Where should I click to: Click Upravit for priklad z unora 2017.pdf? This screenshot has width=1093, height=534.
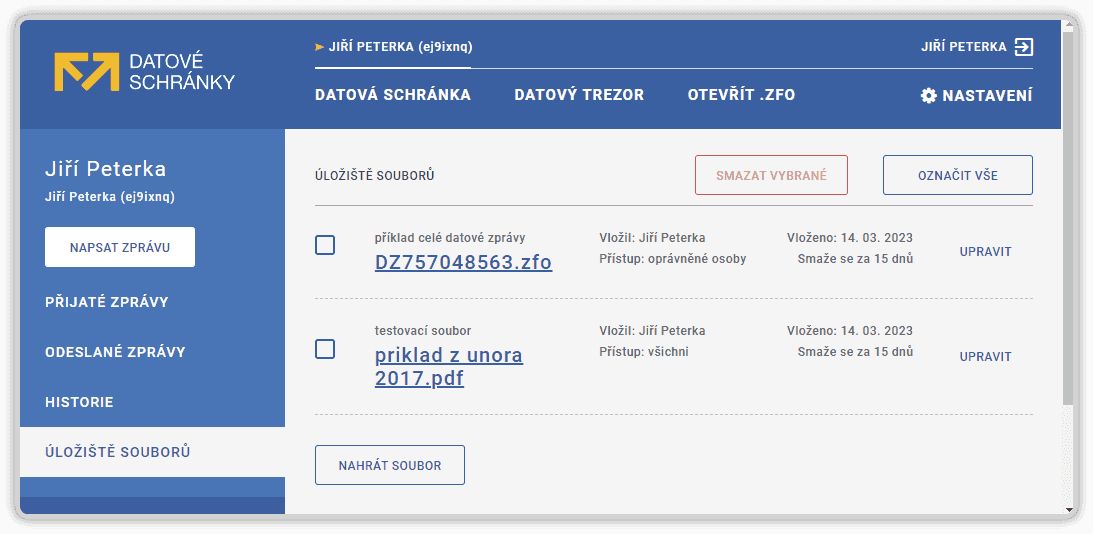coord(985,356)
